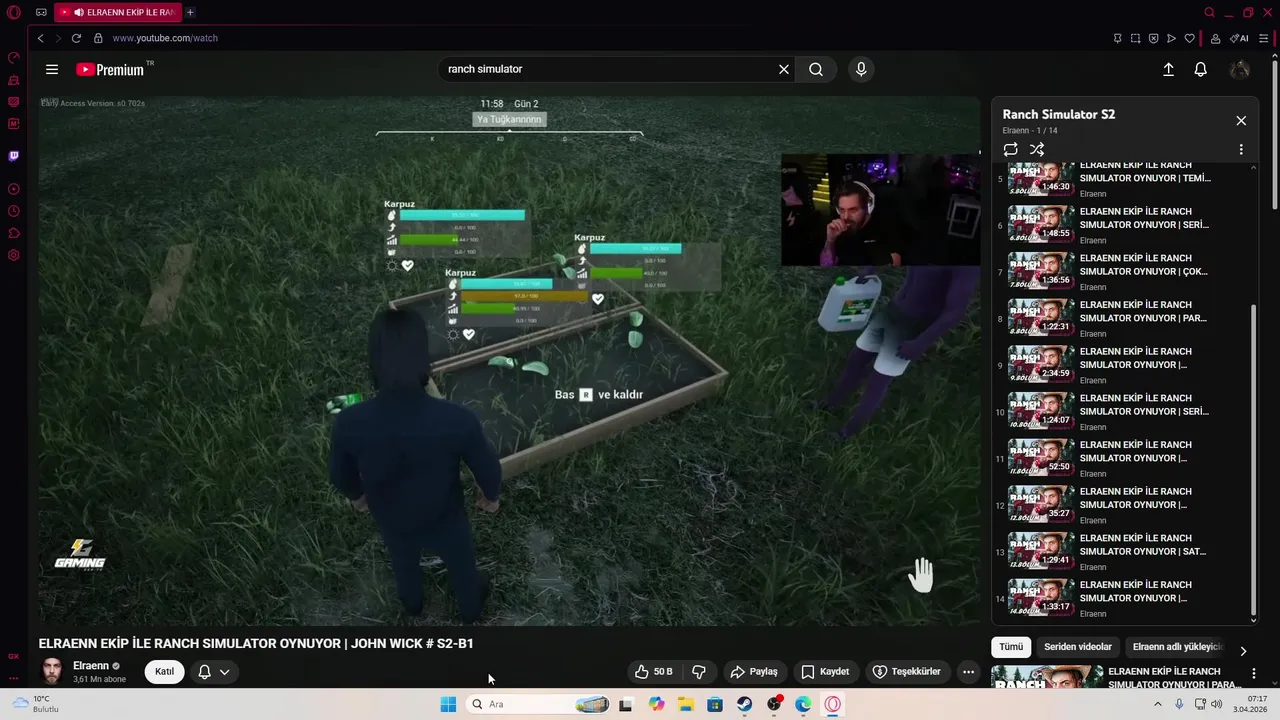This screenshot has width=1280, height=720.
Task: Show hidden system tray icons
Action: point(1158,704)
